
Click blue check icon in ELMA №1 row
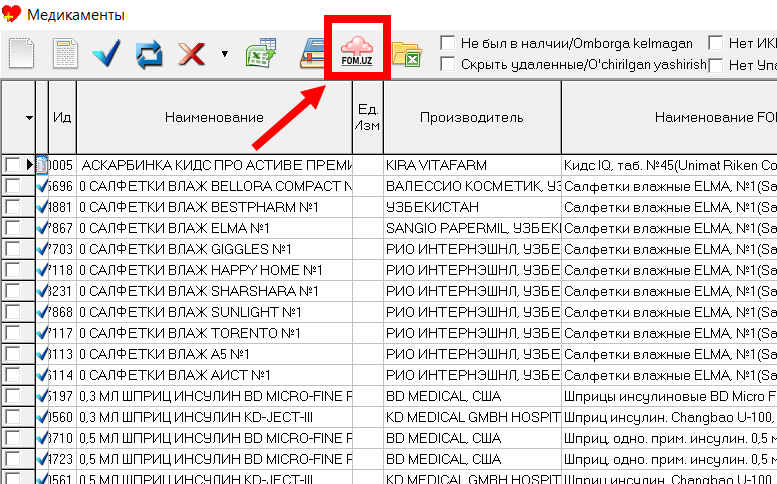pos(42,228)
